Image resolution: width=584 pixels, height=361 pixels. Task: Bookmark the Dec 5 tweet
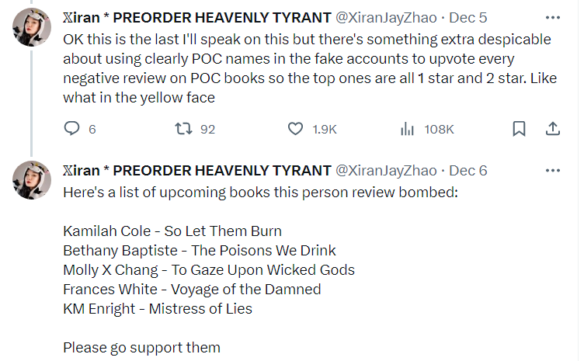coord(519,129)
